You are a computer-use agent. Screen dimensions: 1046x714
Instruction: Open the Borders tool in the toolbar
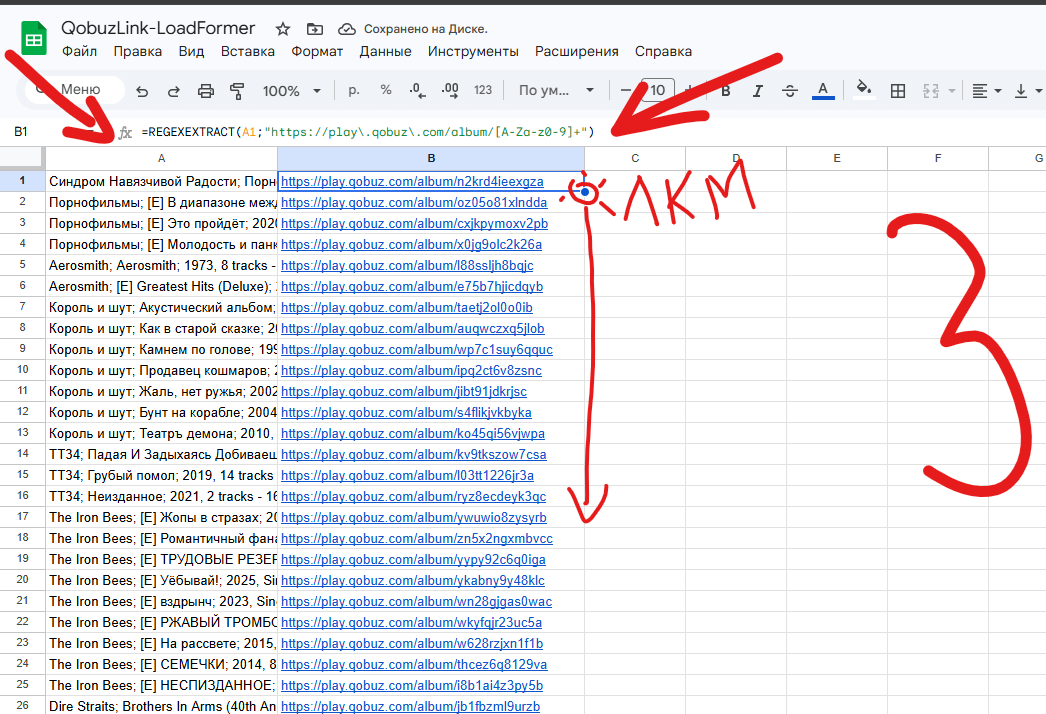point(898,91)
